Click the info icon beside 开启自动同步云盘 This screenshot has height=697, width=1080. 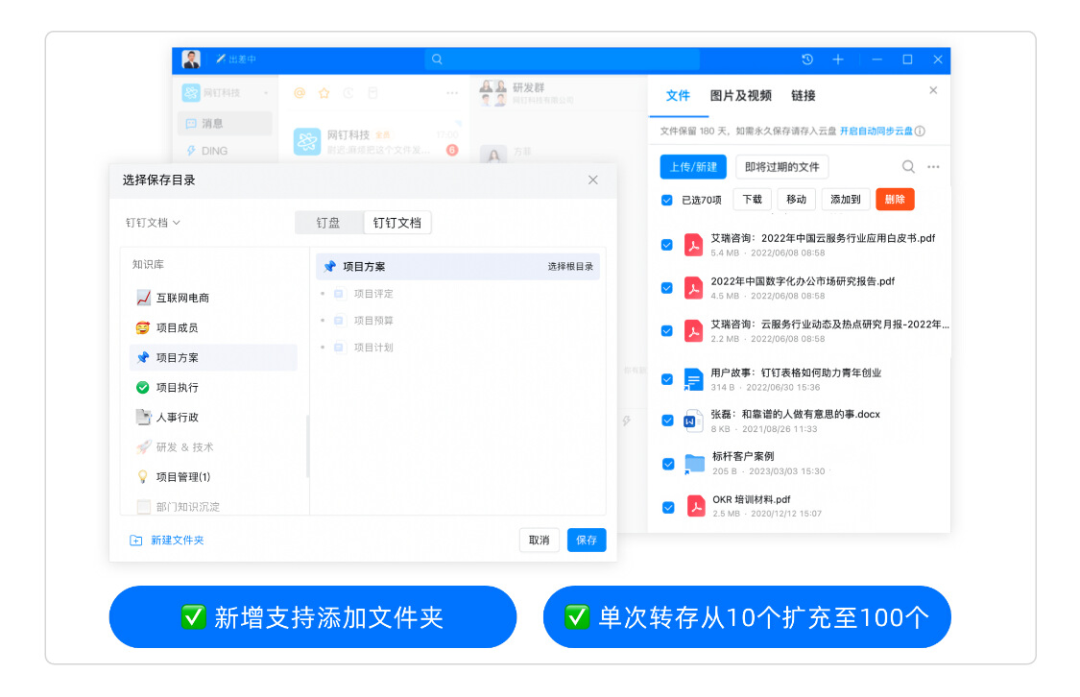[x=920, y=131]
